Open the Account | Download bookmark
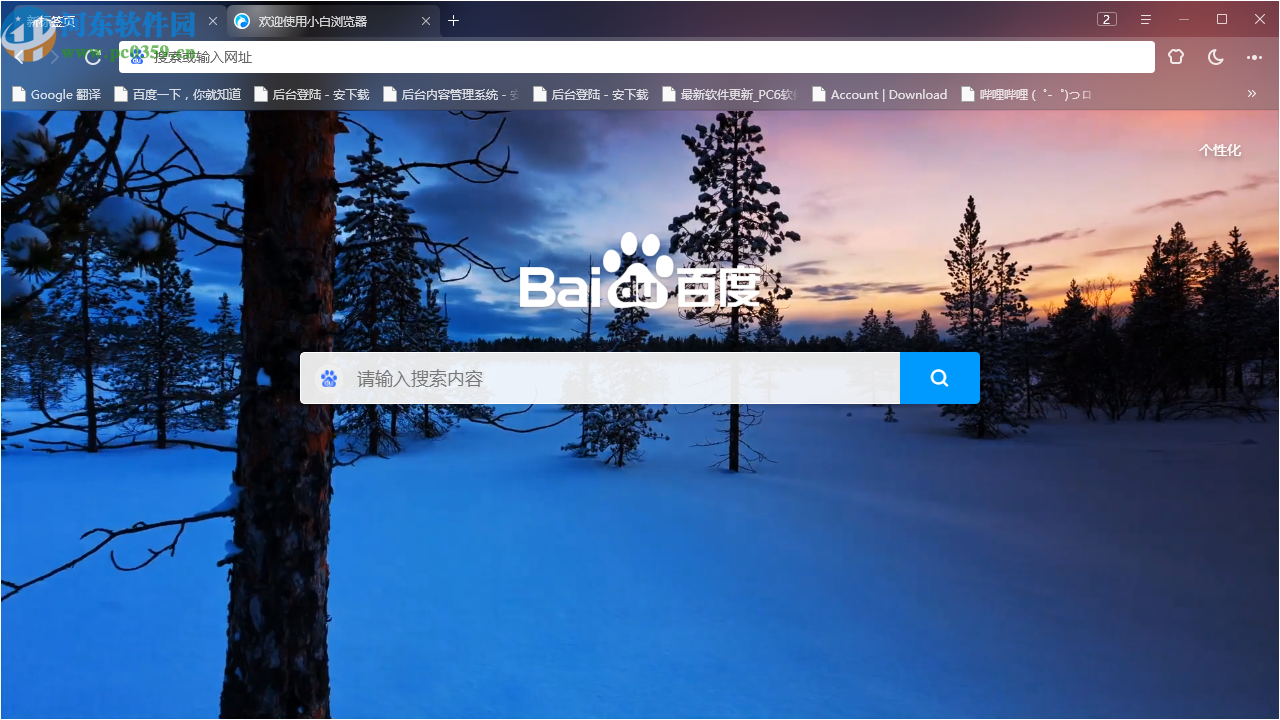 tap(880, 95)
